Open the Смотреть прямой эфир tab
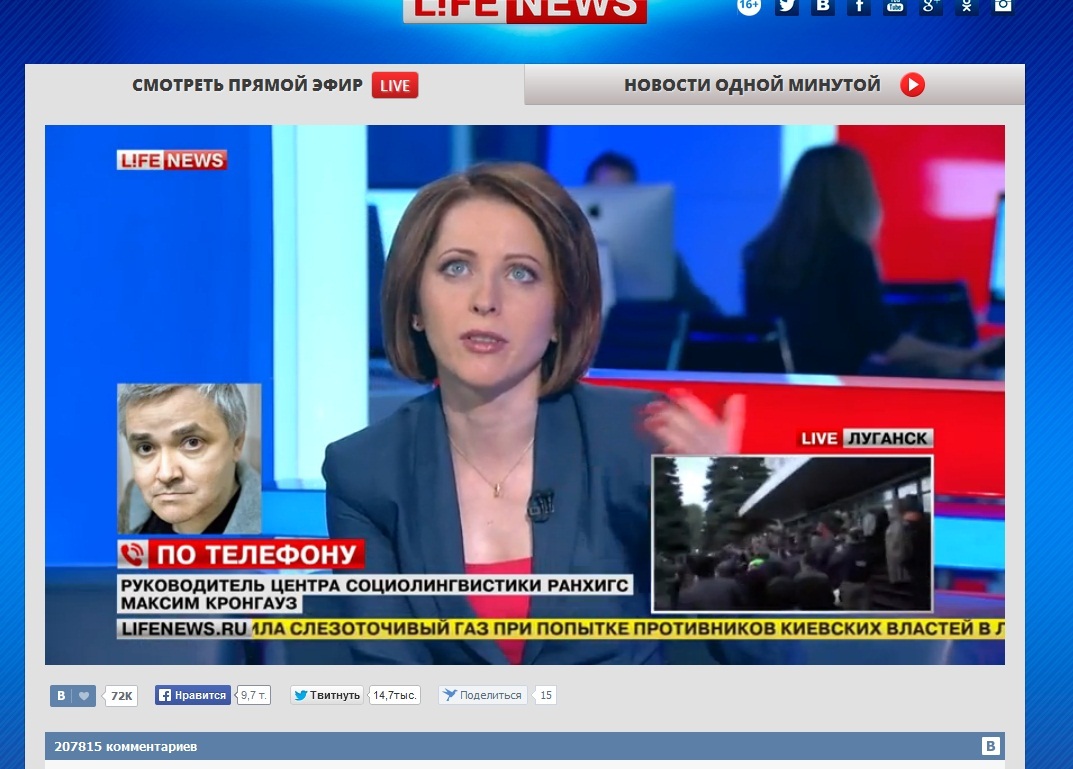The image size is (1073, 769). pyautogui.click(x=274, y=85)
